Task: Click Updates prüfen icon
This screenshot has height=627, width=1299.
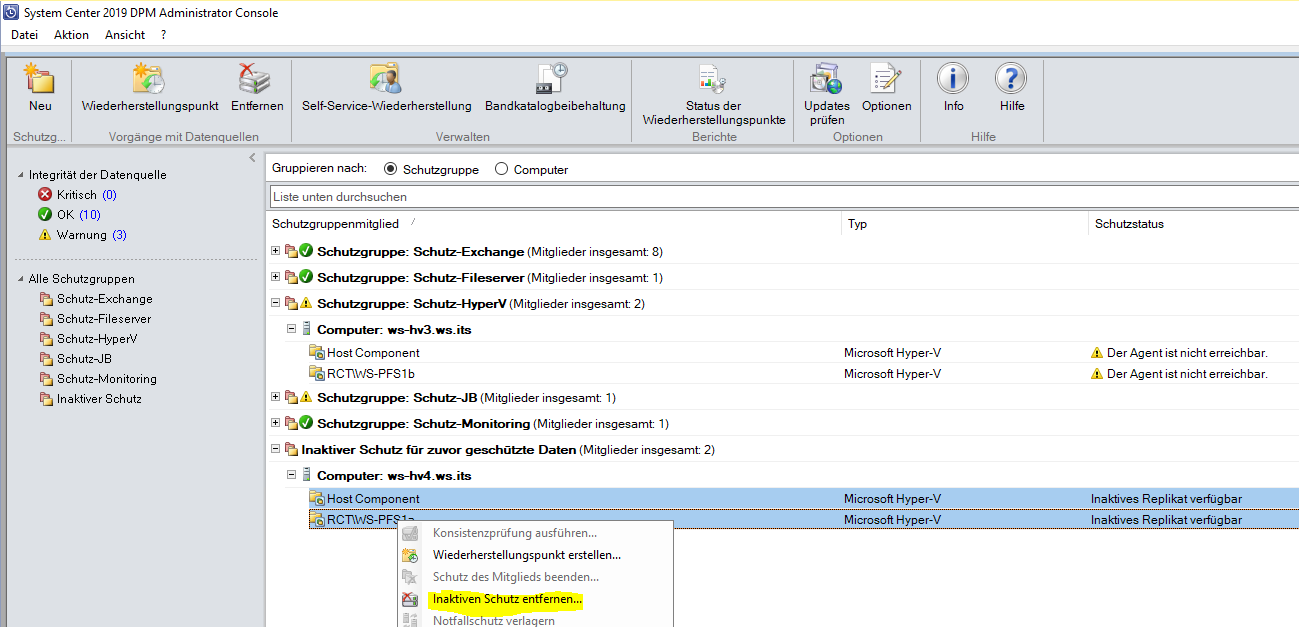Action: pyautogui.click(x=826, y=78)
